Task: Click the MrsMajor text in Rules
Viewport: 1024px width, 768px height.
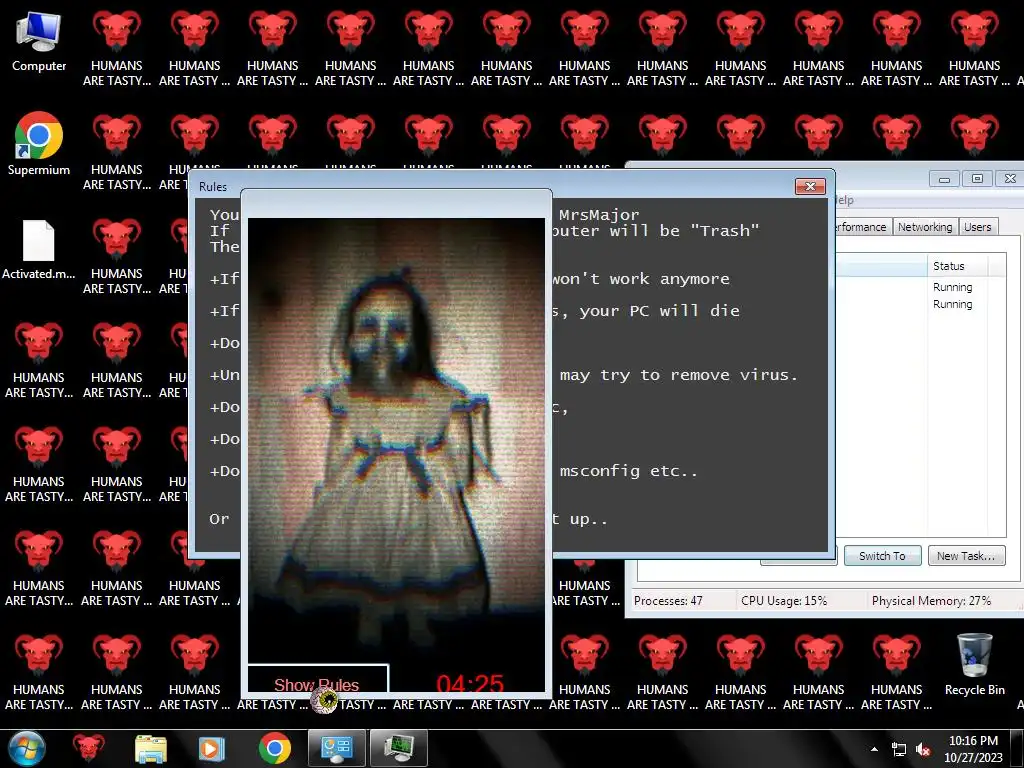Action: click(599, 214)
